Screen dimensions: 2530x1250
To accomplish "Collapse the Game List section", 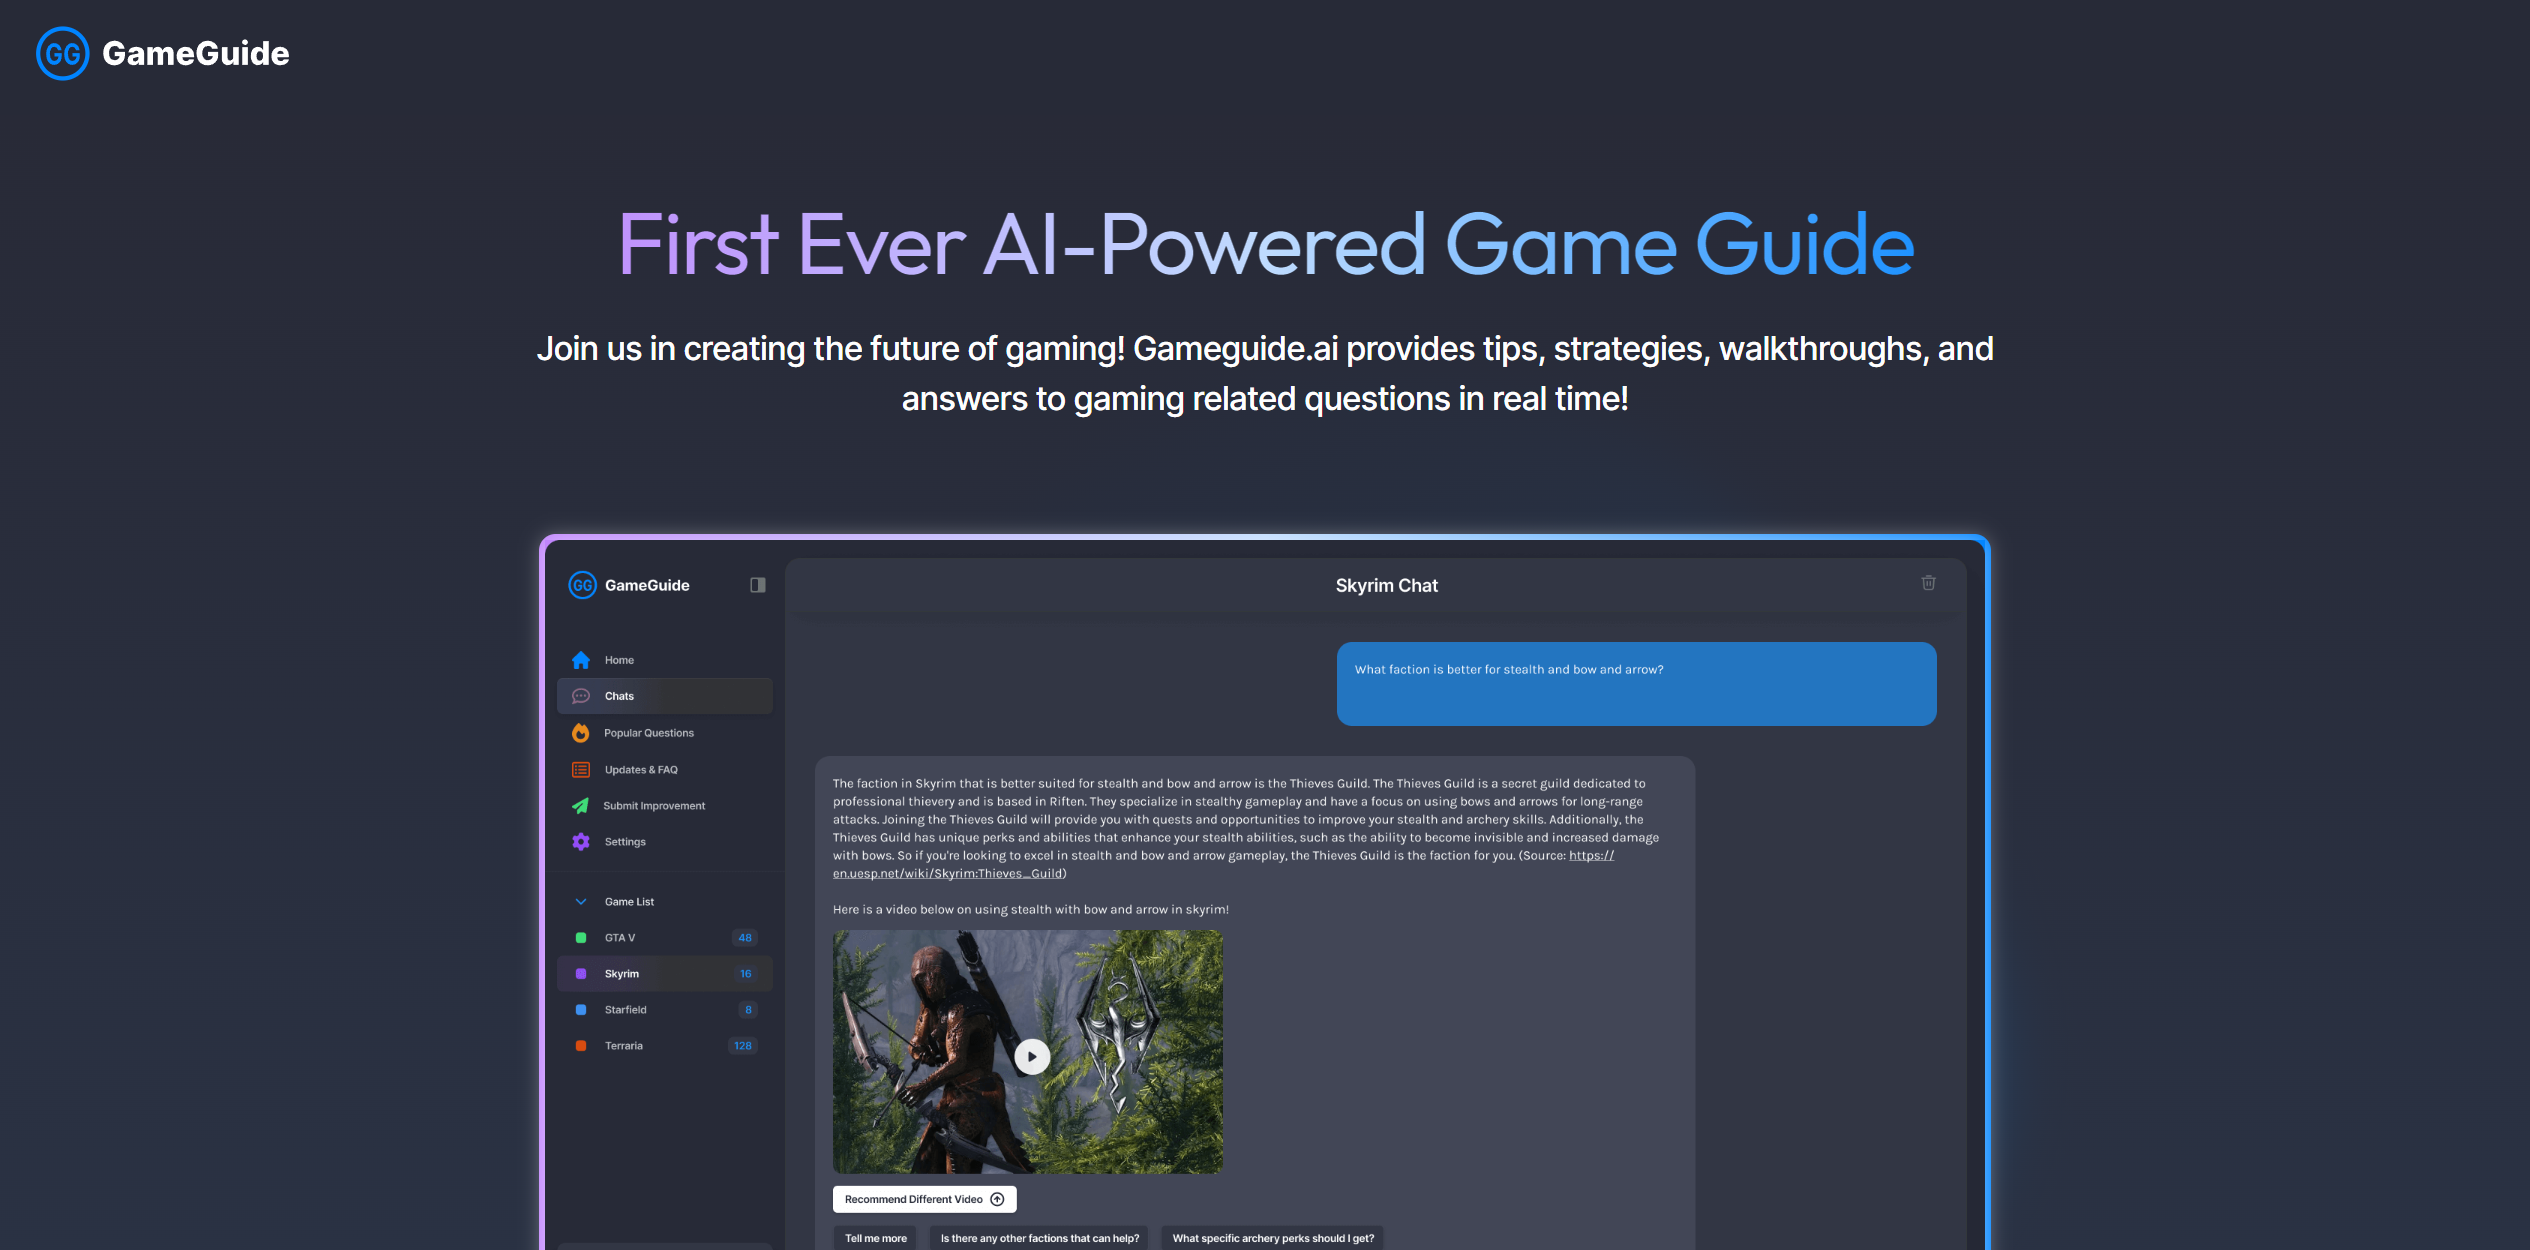I will coord(581,901).
